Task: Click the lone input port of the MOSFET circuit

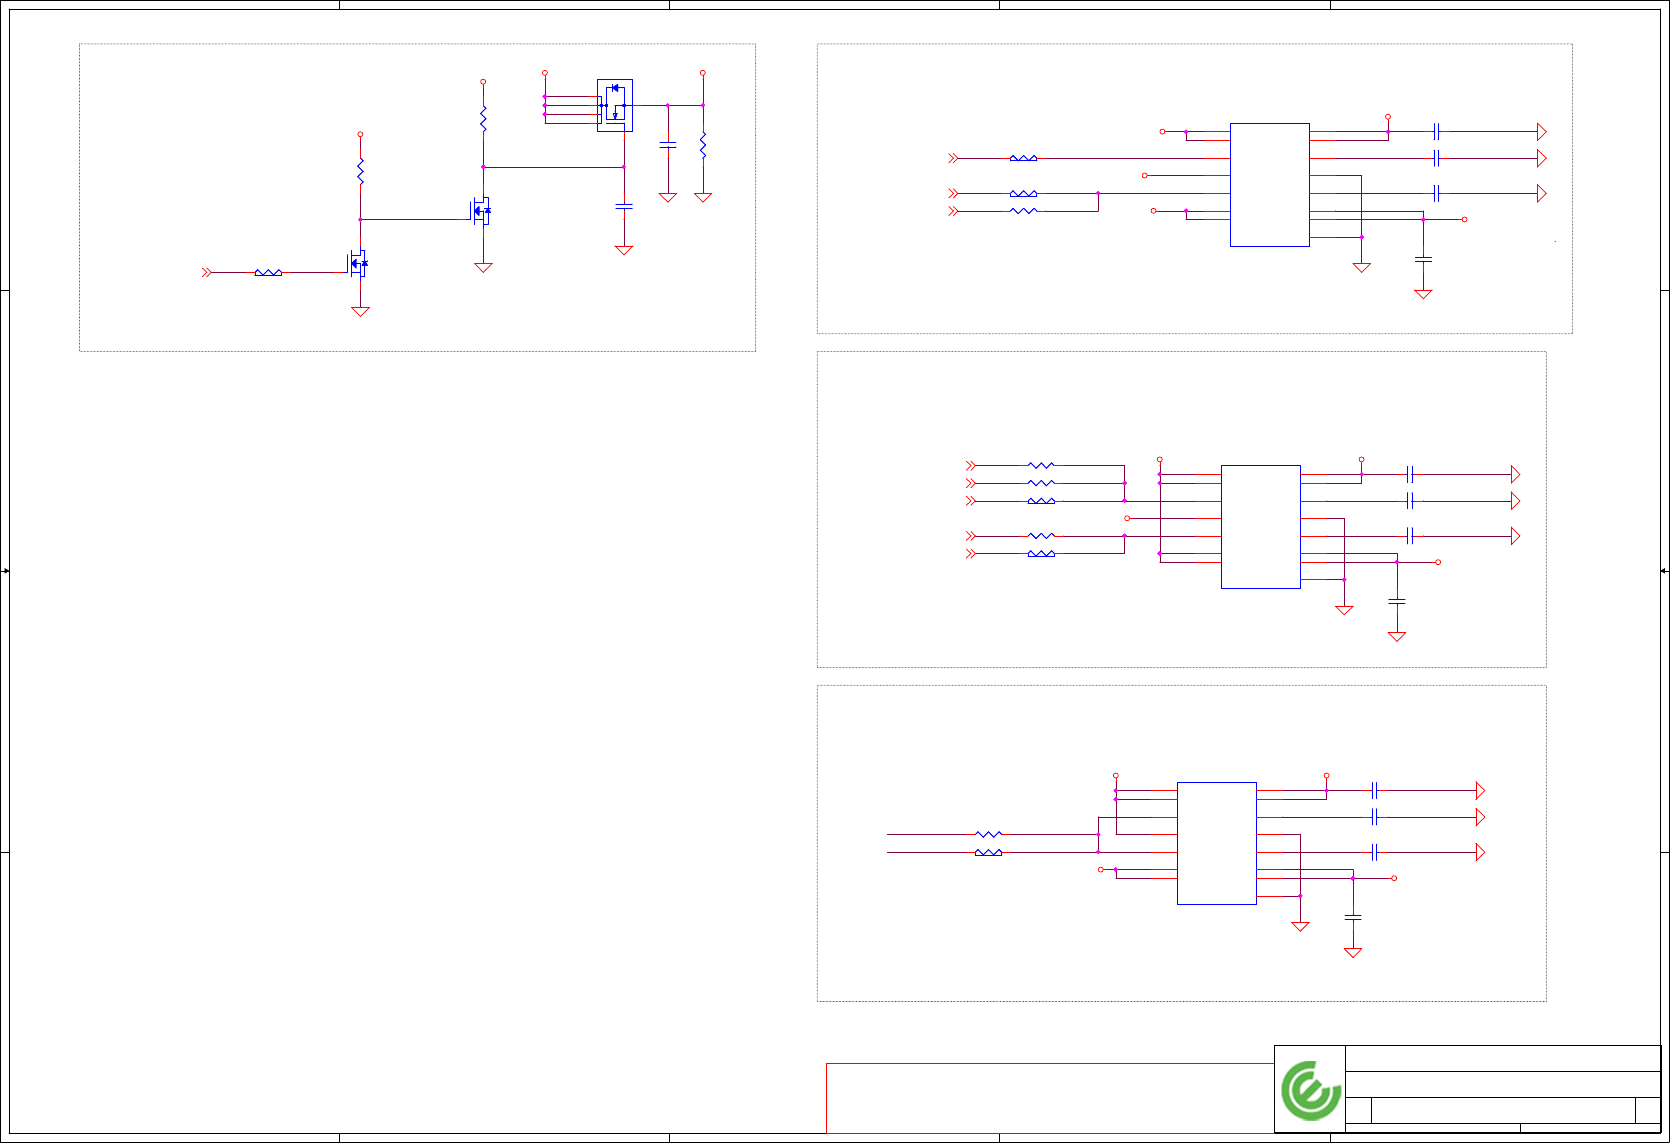Action: click(x=207, y=272)
